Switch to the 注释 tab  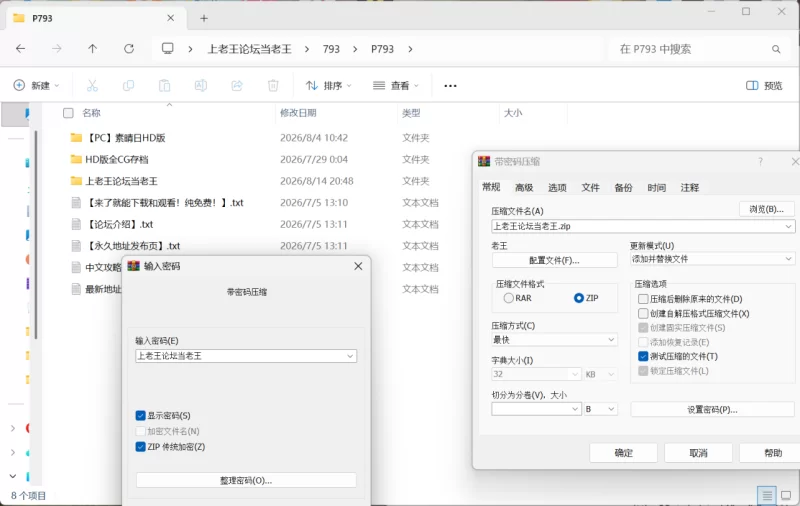coord(689,188)
